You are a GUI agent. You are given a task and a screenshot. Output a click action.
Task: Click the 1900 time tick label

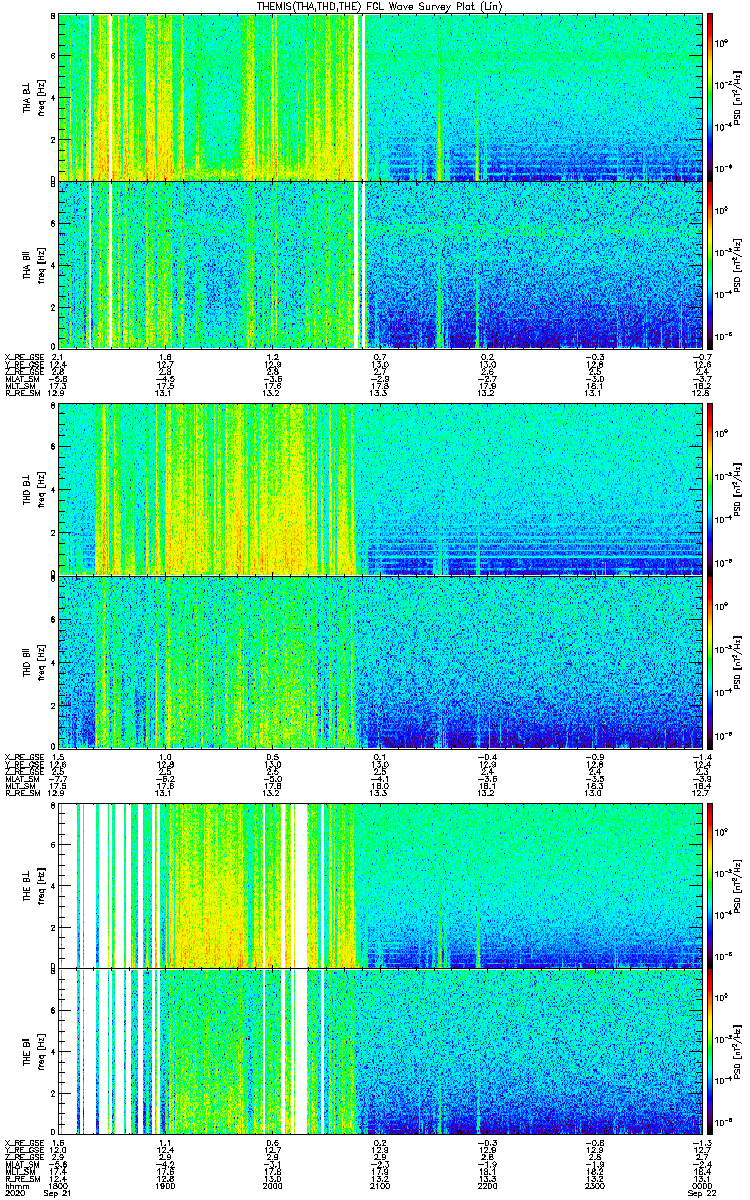coord(165,1187)
